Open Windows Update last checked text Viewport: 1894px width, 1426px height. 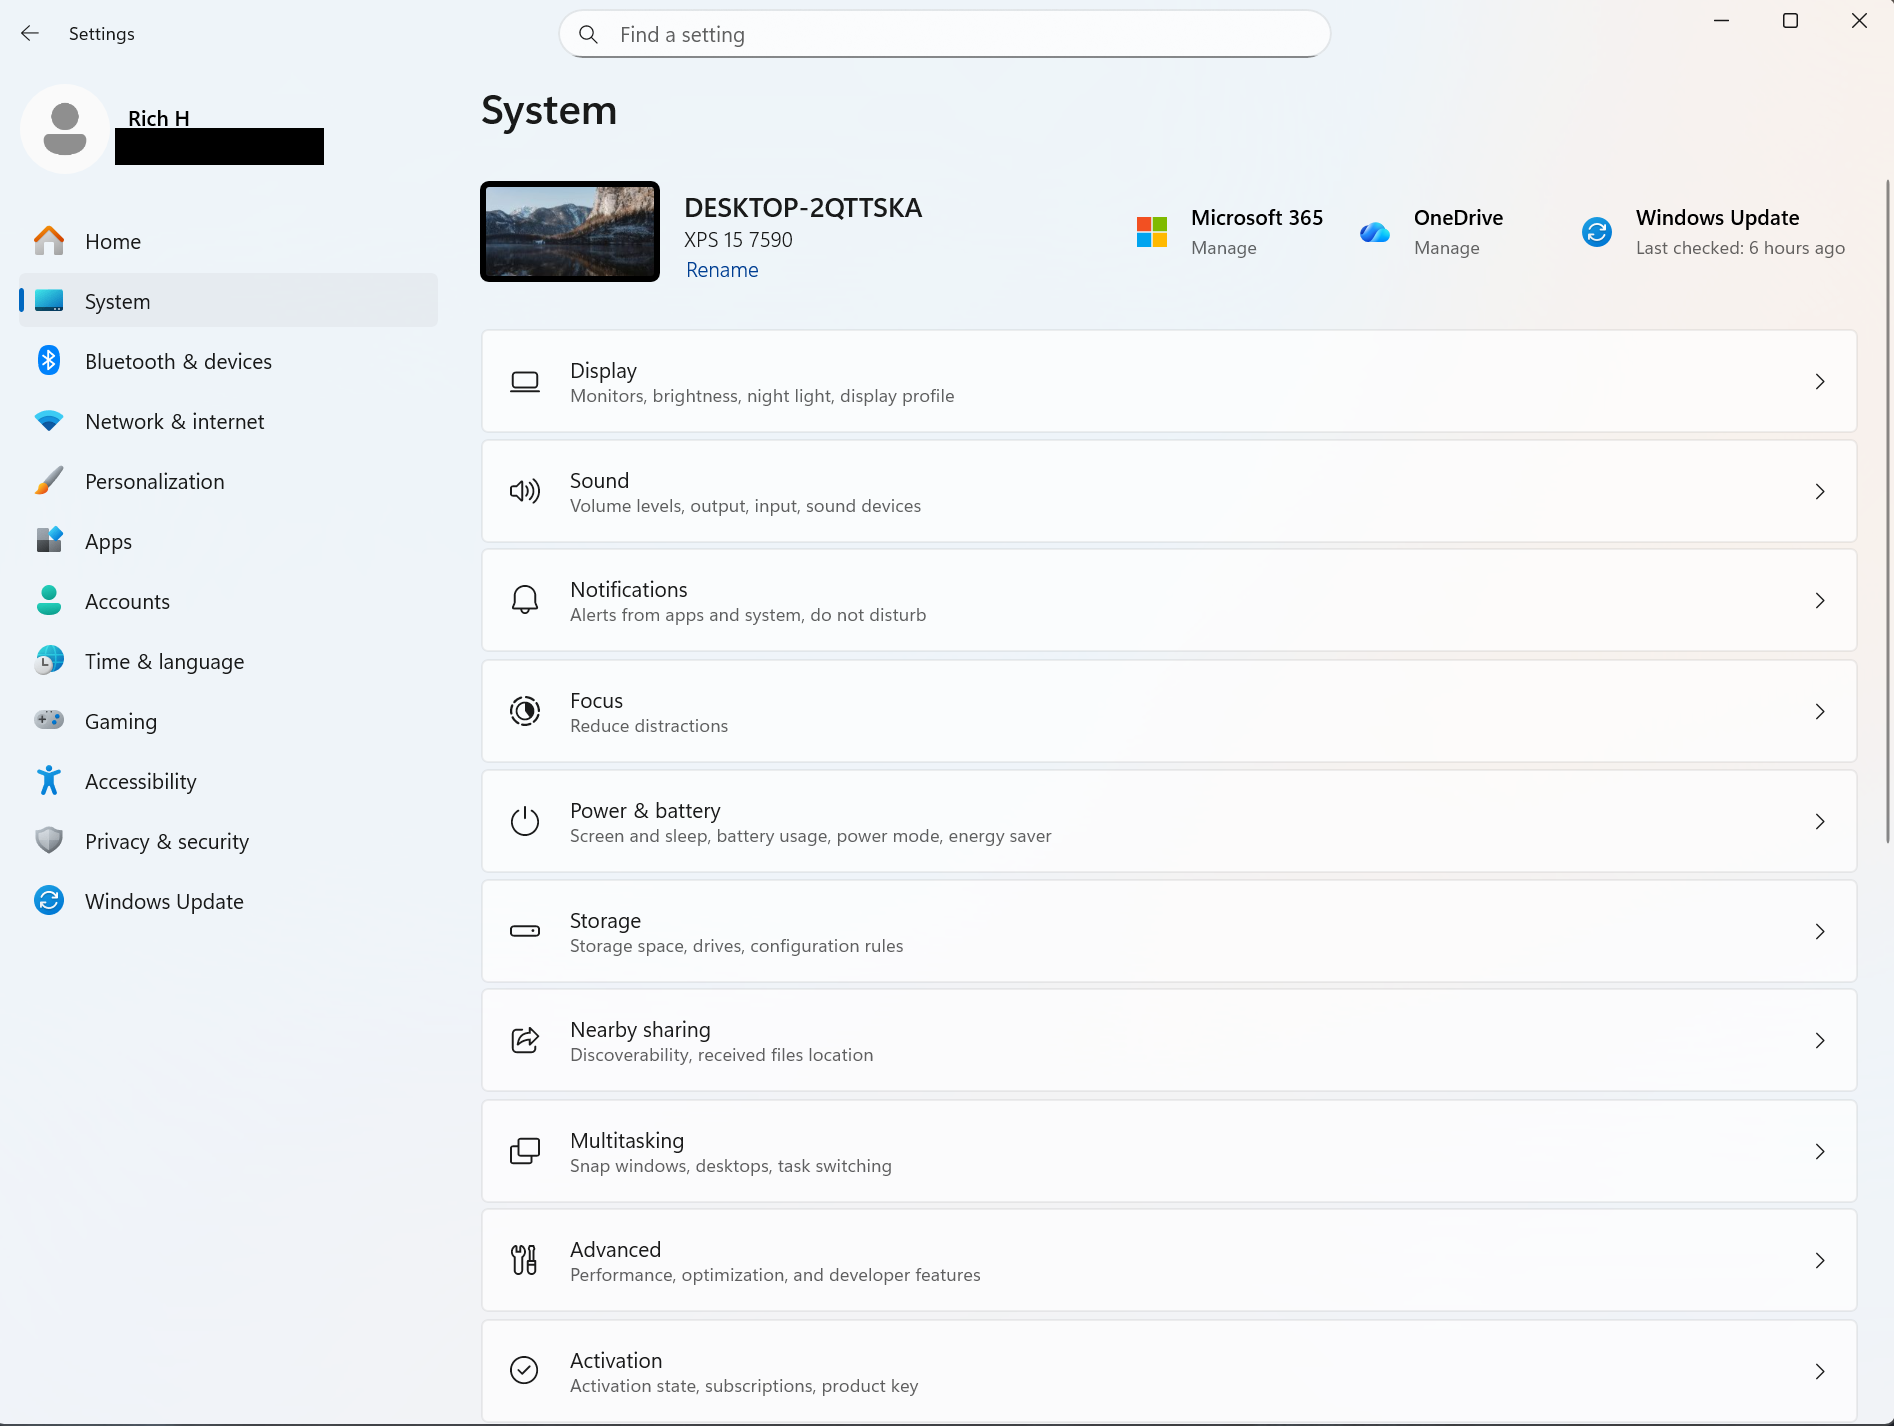[x=1740, y=248]
